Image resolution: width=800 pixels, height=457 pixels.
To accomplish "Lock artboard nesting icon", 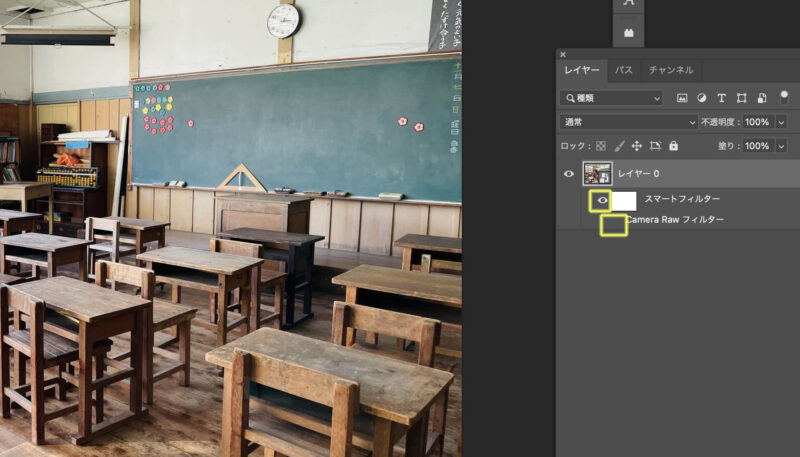I will [x=655, y=146].
